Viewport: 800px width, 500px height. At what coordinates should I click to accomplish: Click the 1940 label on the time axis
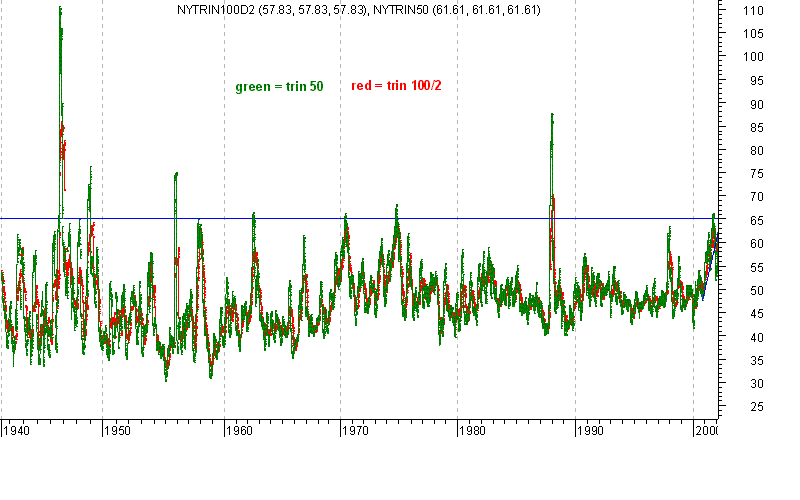[16, 431]
